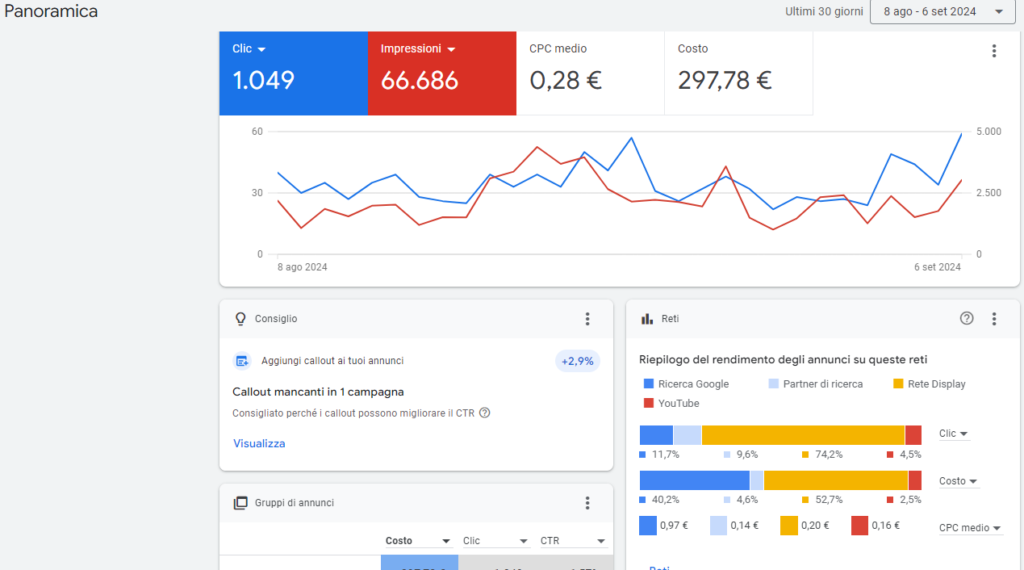Click the +2,9% recommendation badge
The width and height of the screenshot is (1024, 570).
(577, 361)
